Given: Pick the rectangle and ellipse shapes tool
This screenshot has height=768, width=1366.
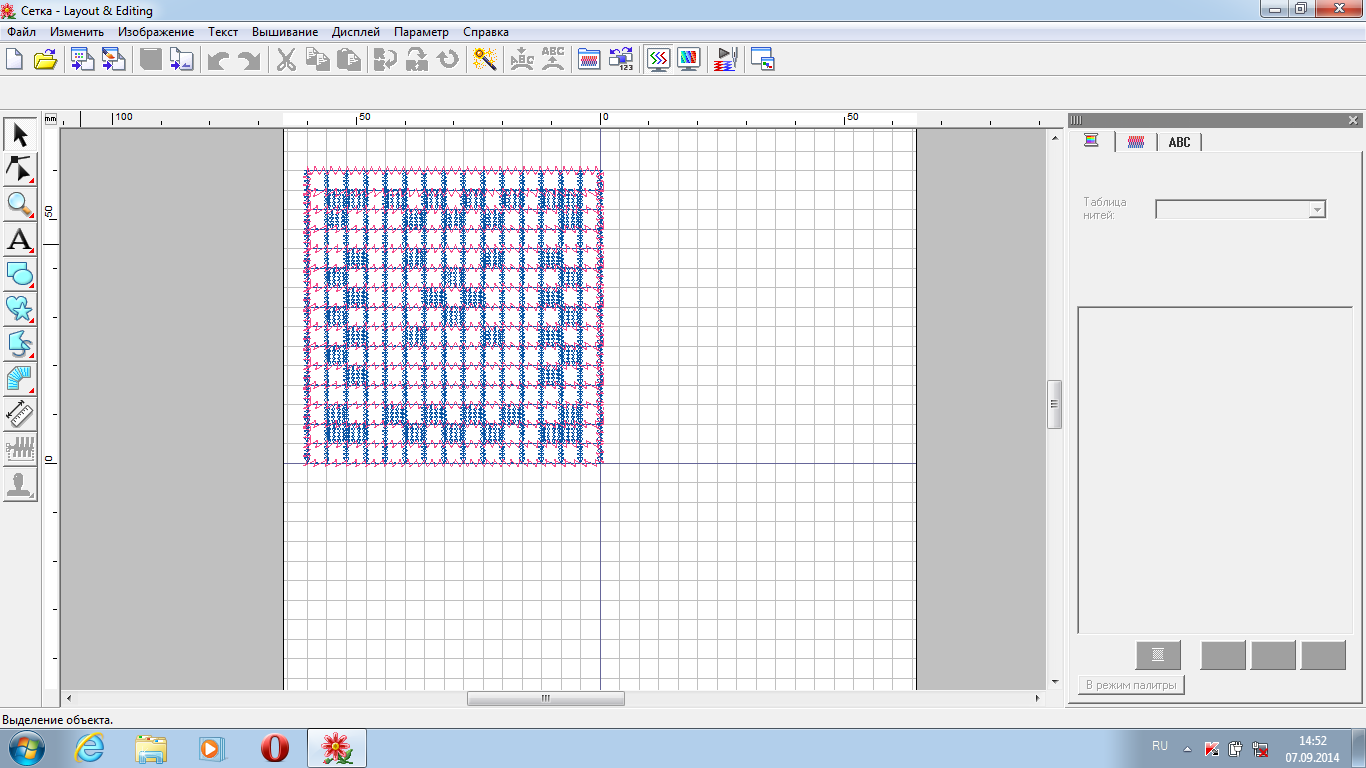Looking at the screenshot, I should pos(20,274).
